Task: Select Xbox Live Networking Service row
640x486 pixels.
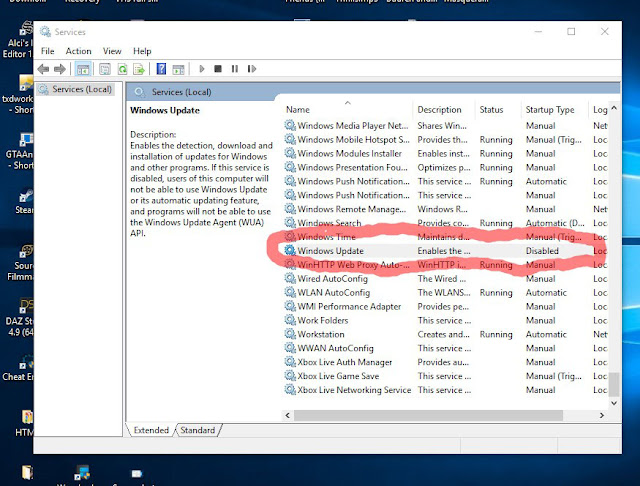Action: pos(445,390)
